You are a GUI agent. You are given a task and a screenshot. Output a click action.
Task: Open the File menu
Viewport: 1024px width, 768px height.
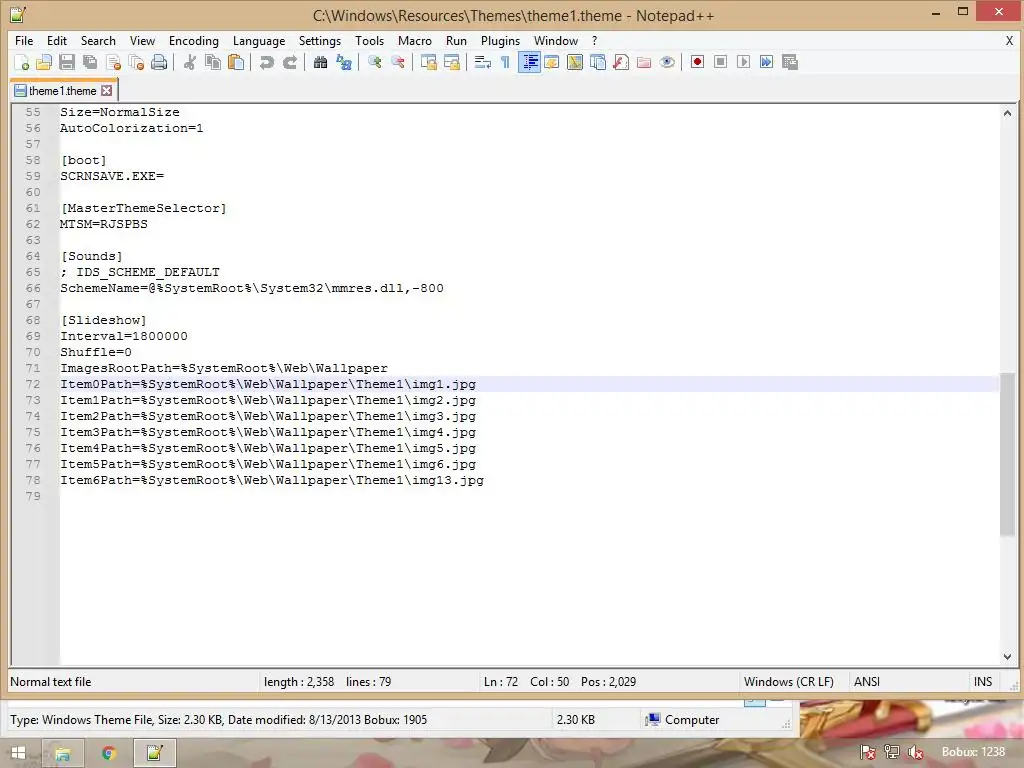tap(24, 40)
